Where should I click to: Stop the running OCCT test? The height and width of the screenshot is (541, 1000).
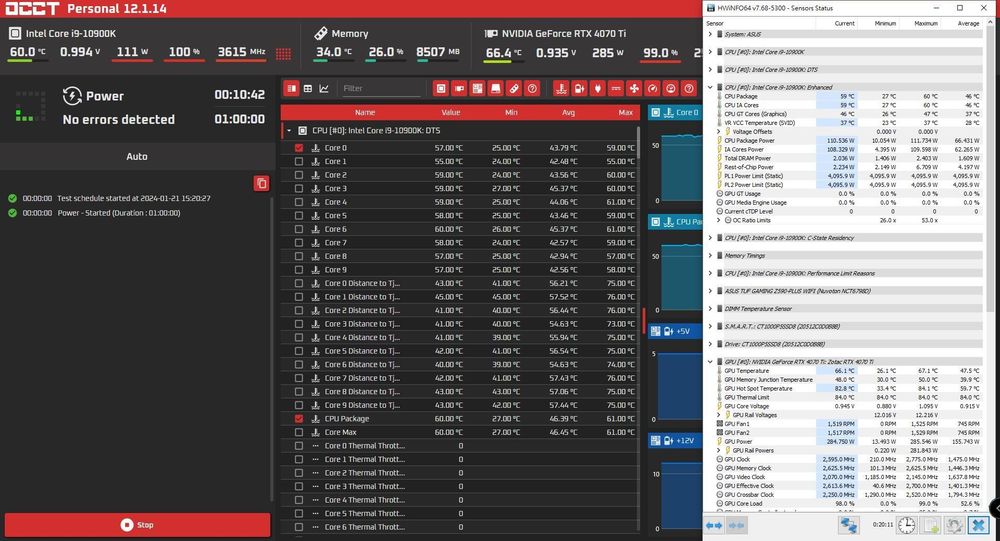coord(137,524)
